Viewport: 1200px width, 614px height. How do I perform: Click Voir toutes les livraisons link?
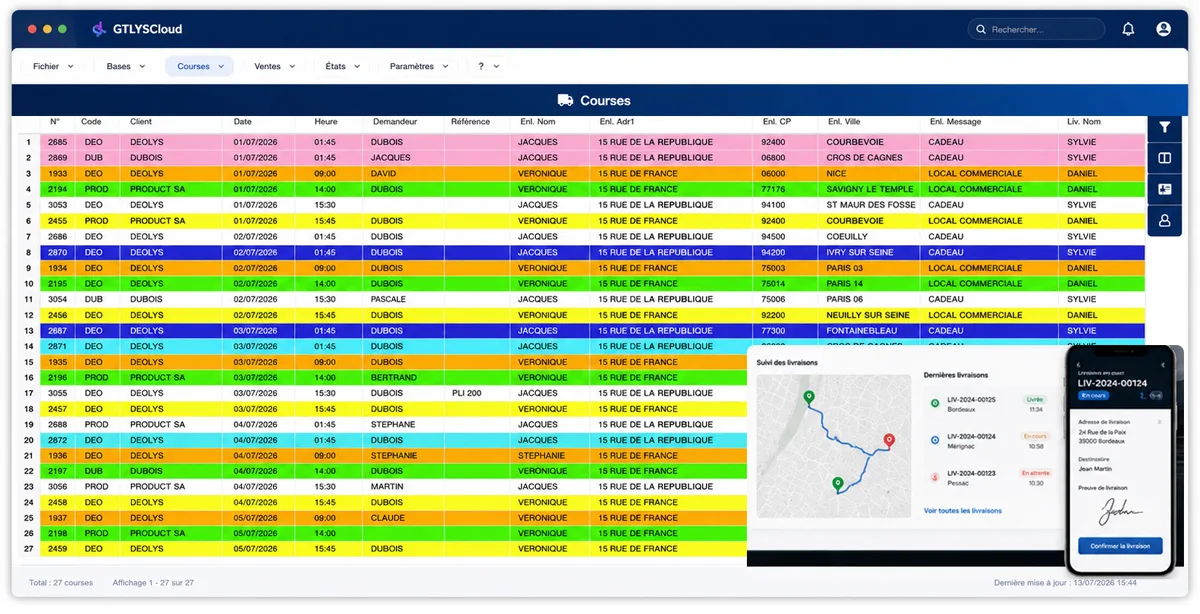click(x=962, y=511)
